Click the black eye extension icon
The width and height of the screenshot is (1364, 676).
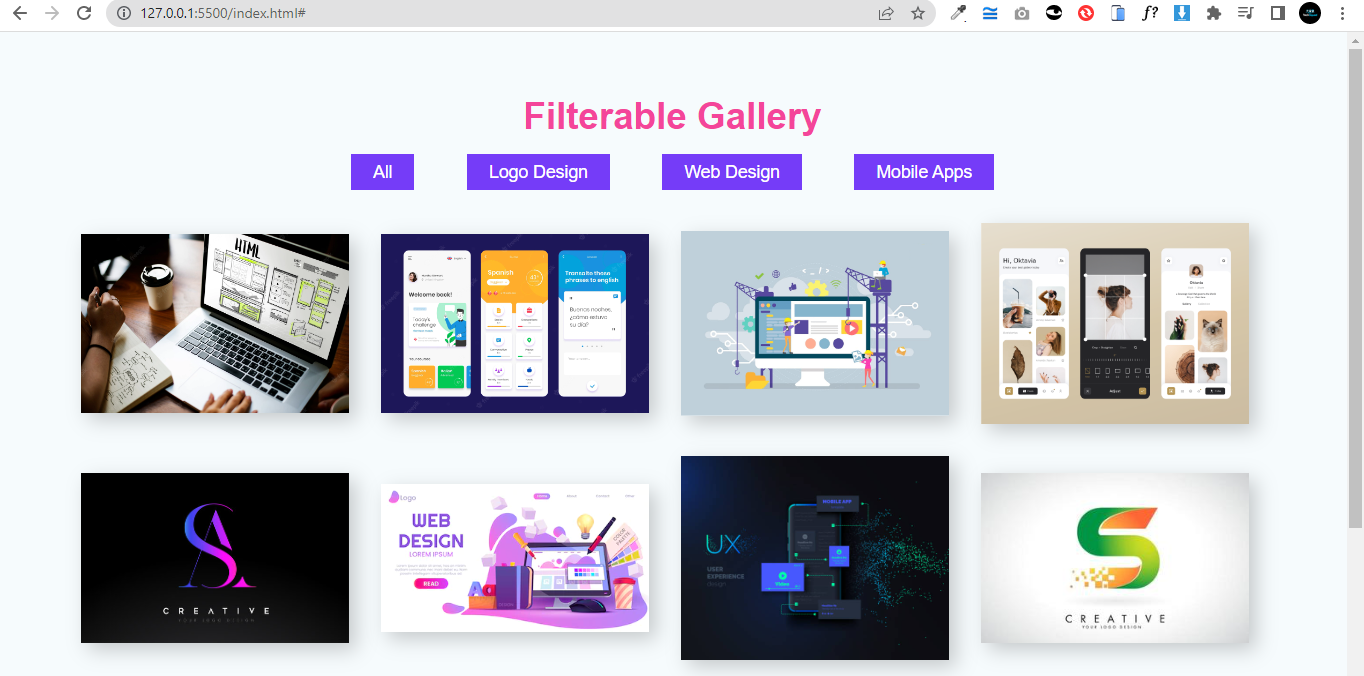(1053, 13)
